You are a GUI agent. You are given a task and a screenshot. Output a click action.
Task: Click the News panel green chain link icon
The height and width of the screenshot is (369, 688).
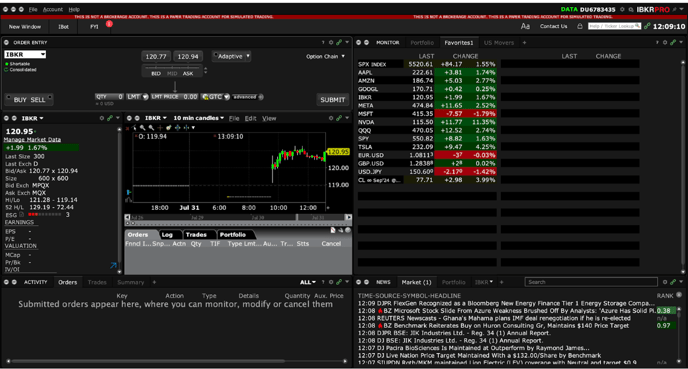(673, 282)
